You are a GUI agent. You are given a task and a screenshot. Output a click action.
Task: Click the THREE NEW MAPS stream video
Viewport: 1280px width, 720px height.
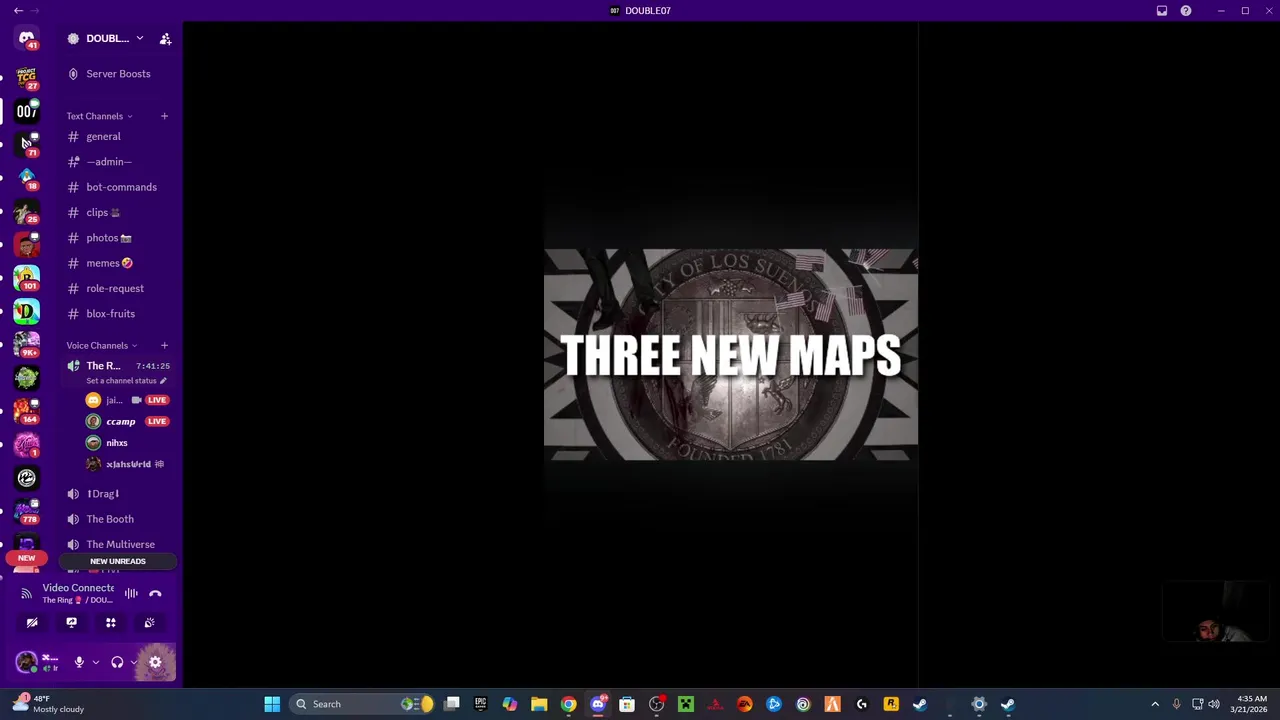730,355
